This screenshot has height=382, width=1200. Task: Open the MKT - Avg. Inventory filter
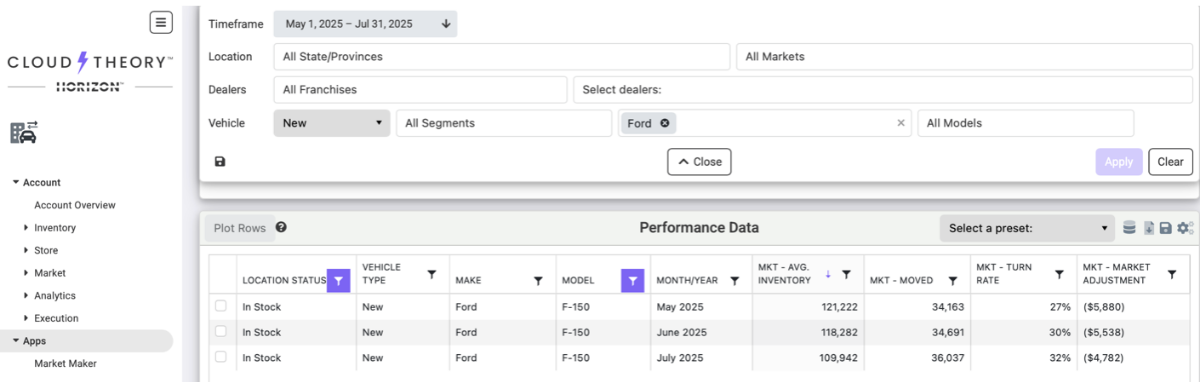click(x=846, y=274)
